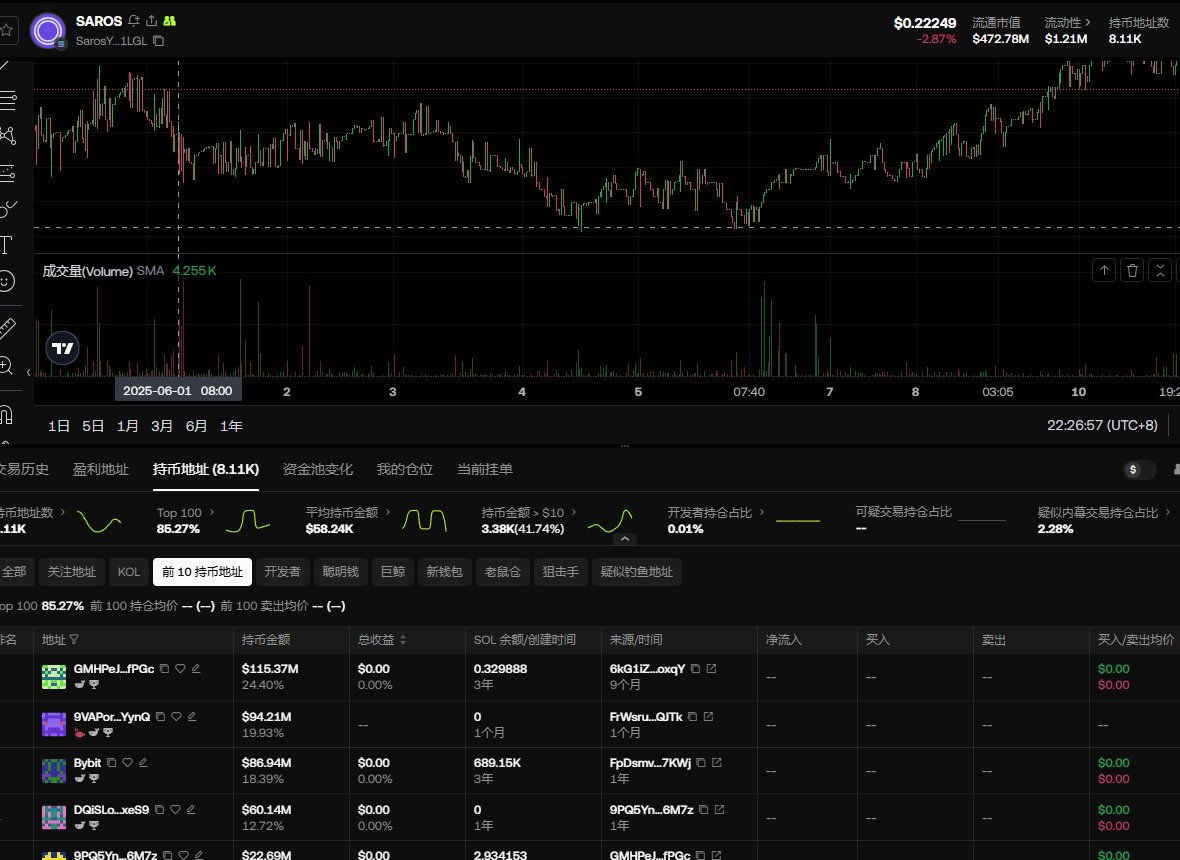1180x860 pixels.
Task: Switch to the 盈利地址 tab
Action: 101,470
